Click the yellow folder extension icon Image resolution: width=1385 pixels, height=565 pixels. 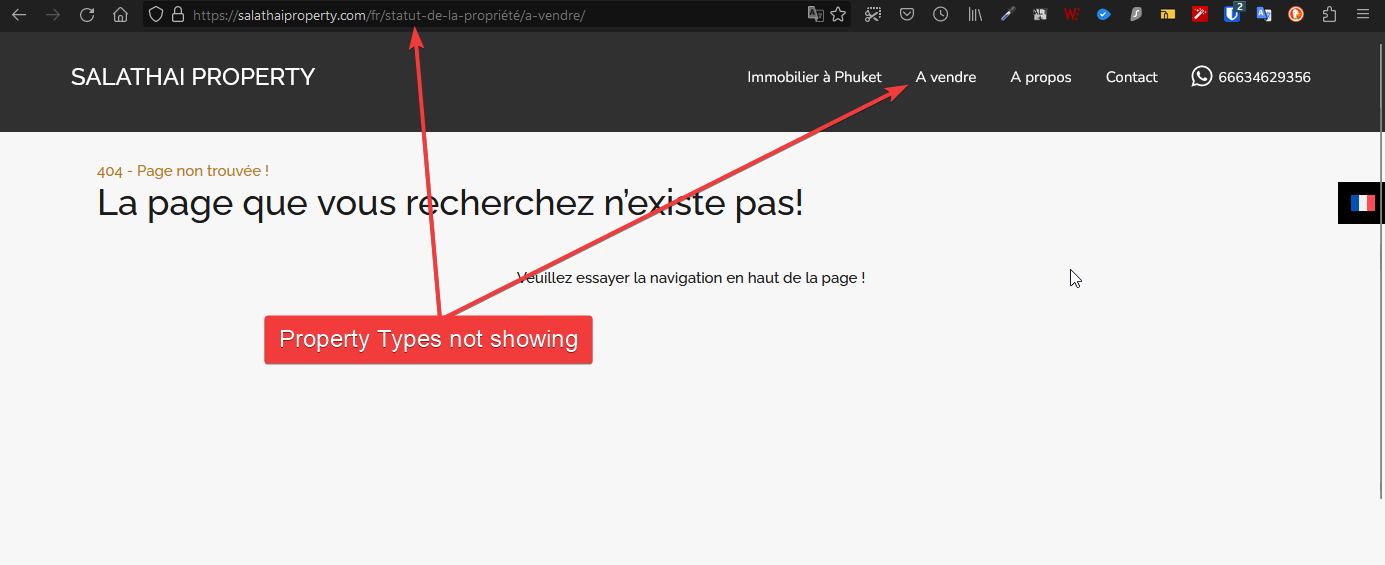(x=1168, y=15)
